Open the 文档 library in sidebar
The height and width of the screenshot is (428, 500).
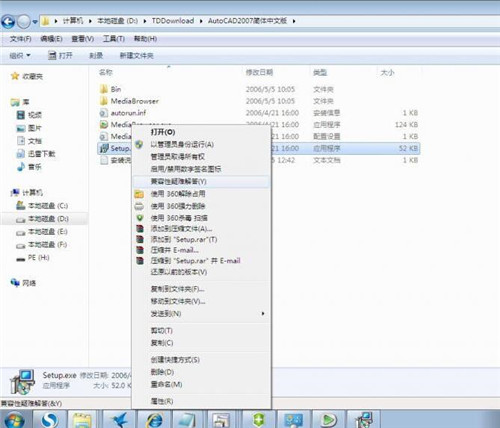[x=29, y=141]
